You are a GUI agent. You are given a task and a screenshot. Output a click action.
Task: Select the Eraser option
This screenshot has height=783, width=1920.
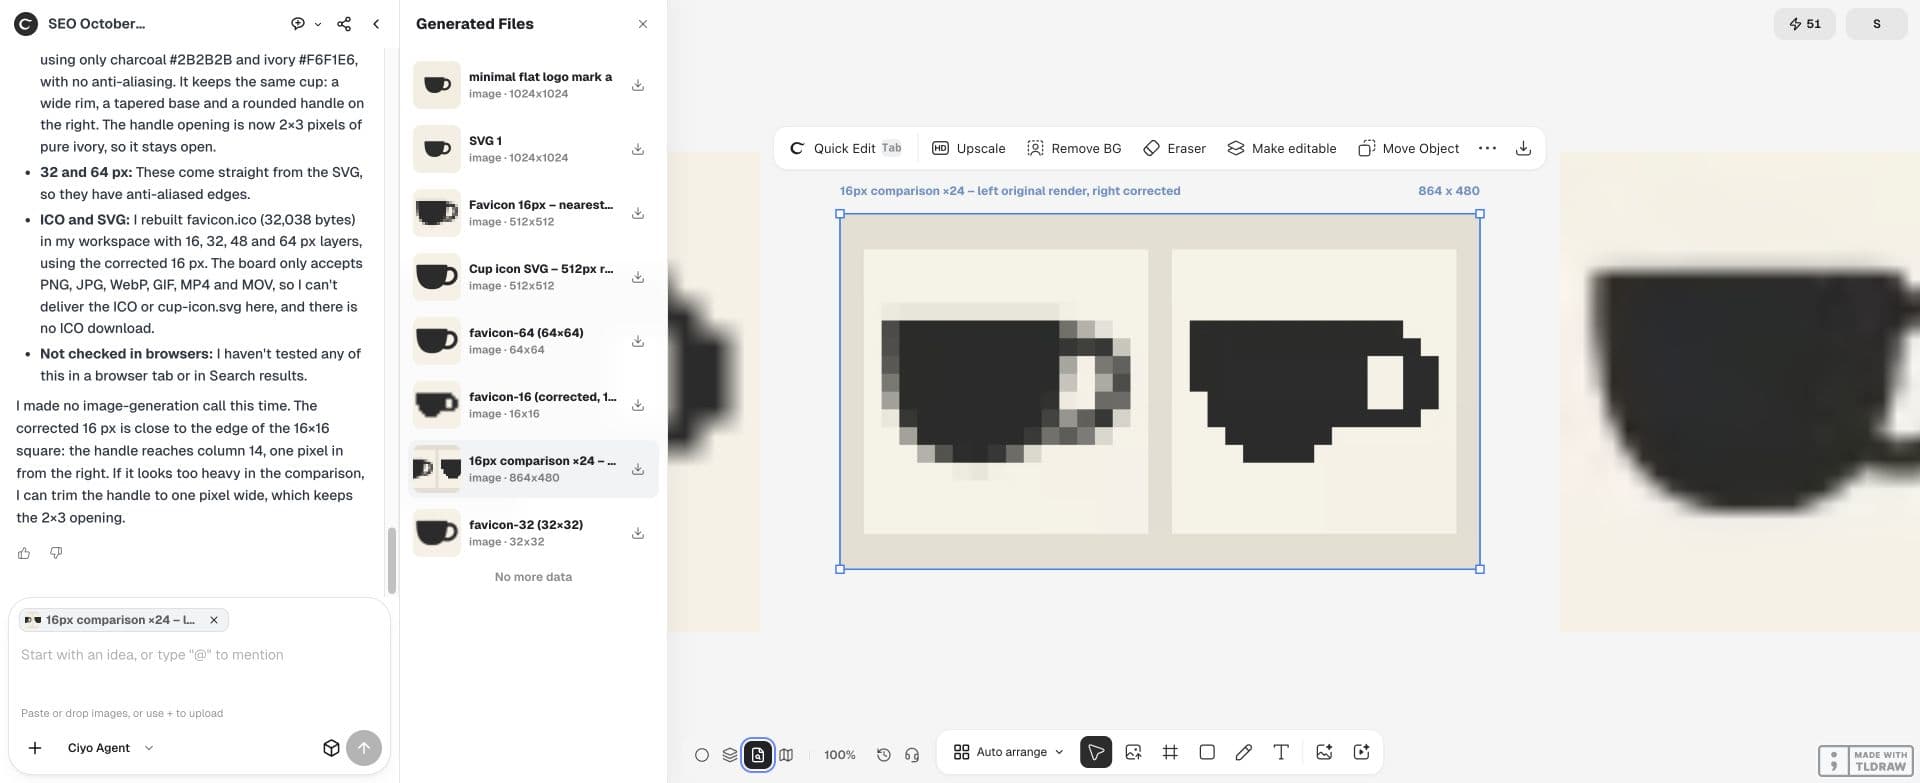[1174, 148]
